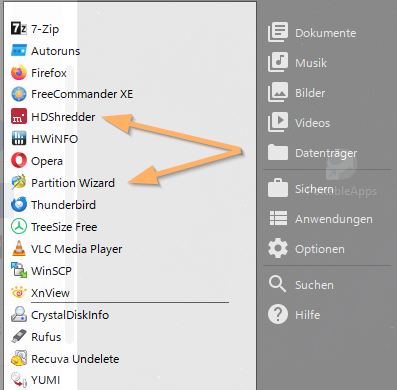Launch TreeSize Free icon
The image size is (397, 390).
pyautogui.click(x=19, y=226)
